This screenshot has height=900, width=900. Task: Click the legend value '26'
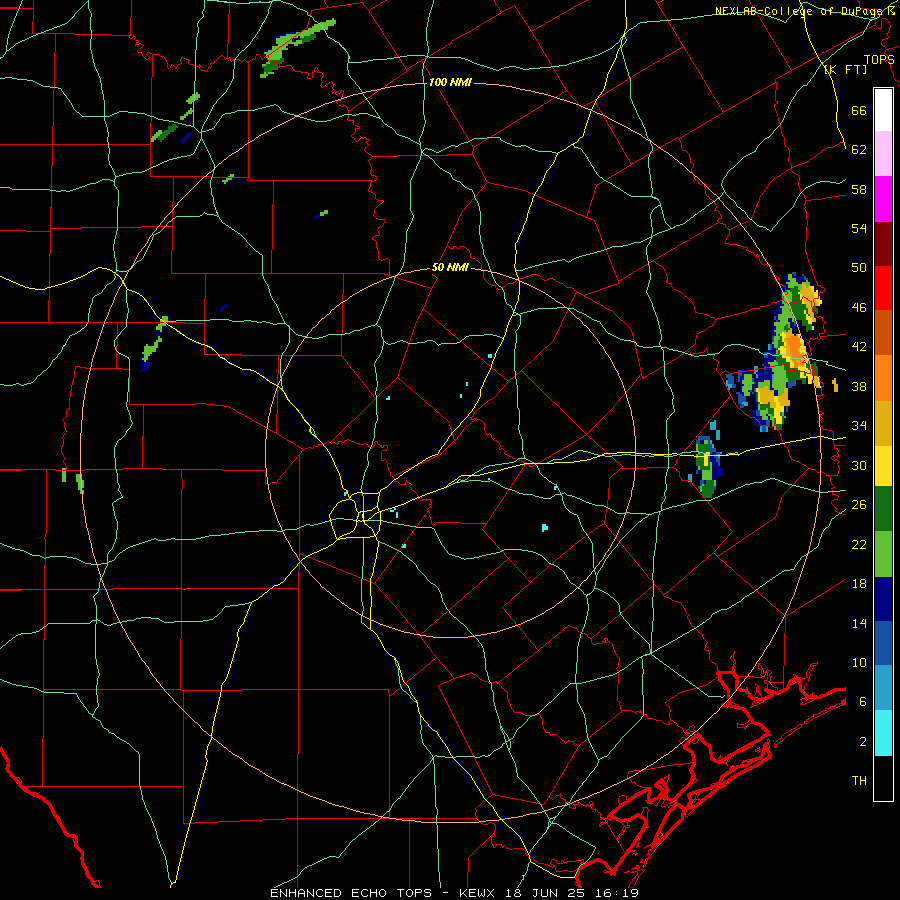pyautogui.click(x=859, y=505)
